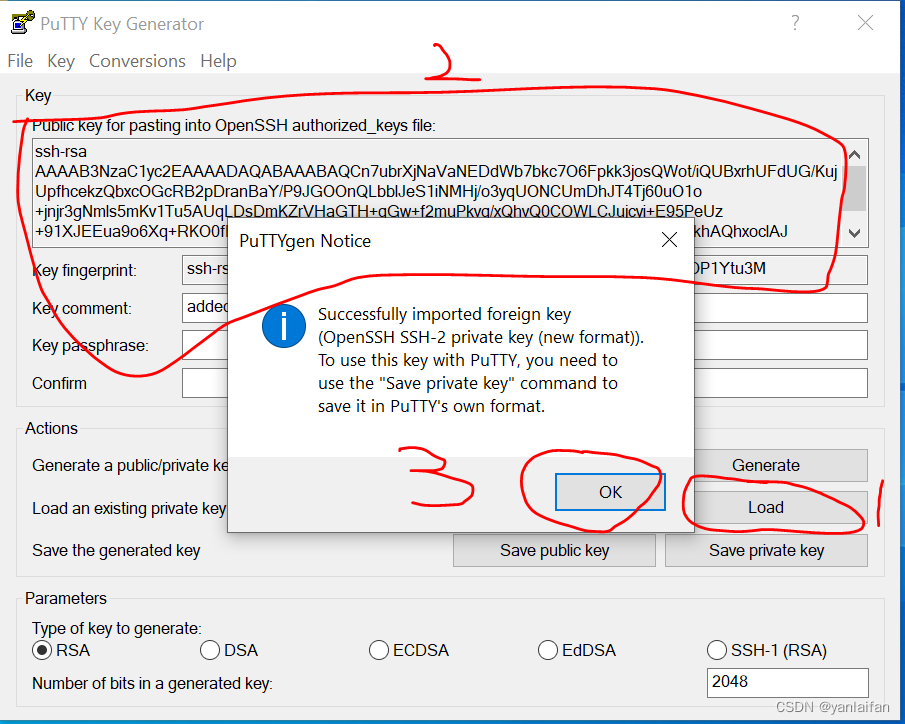
Task: Select the SSH-1 (RSA) key type
Action: point(717,650)
